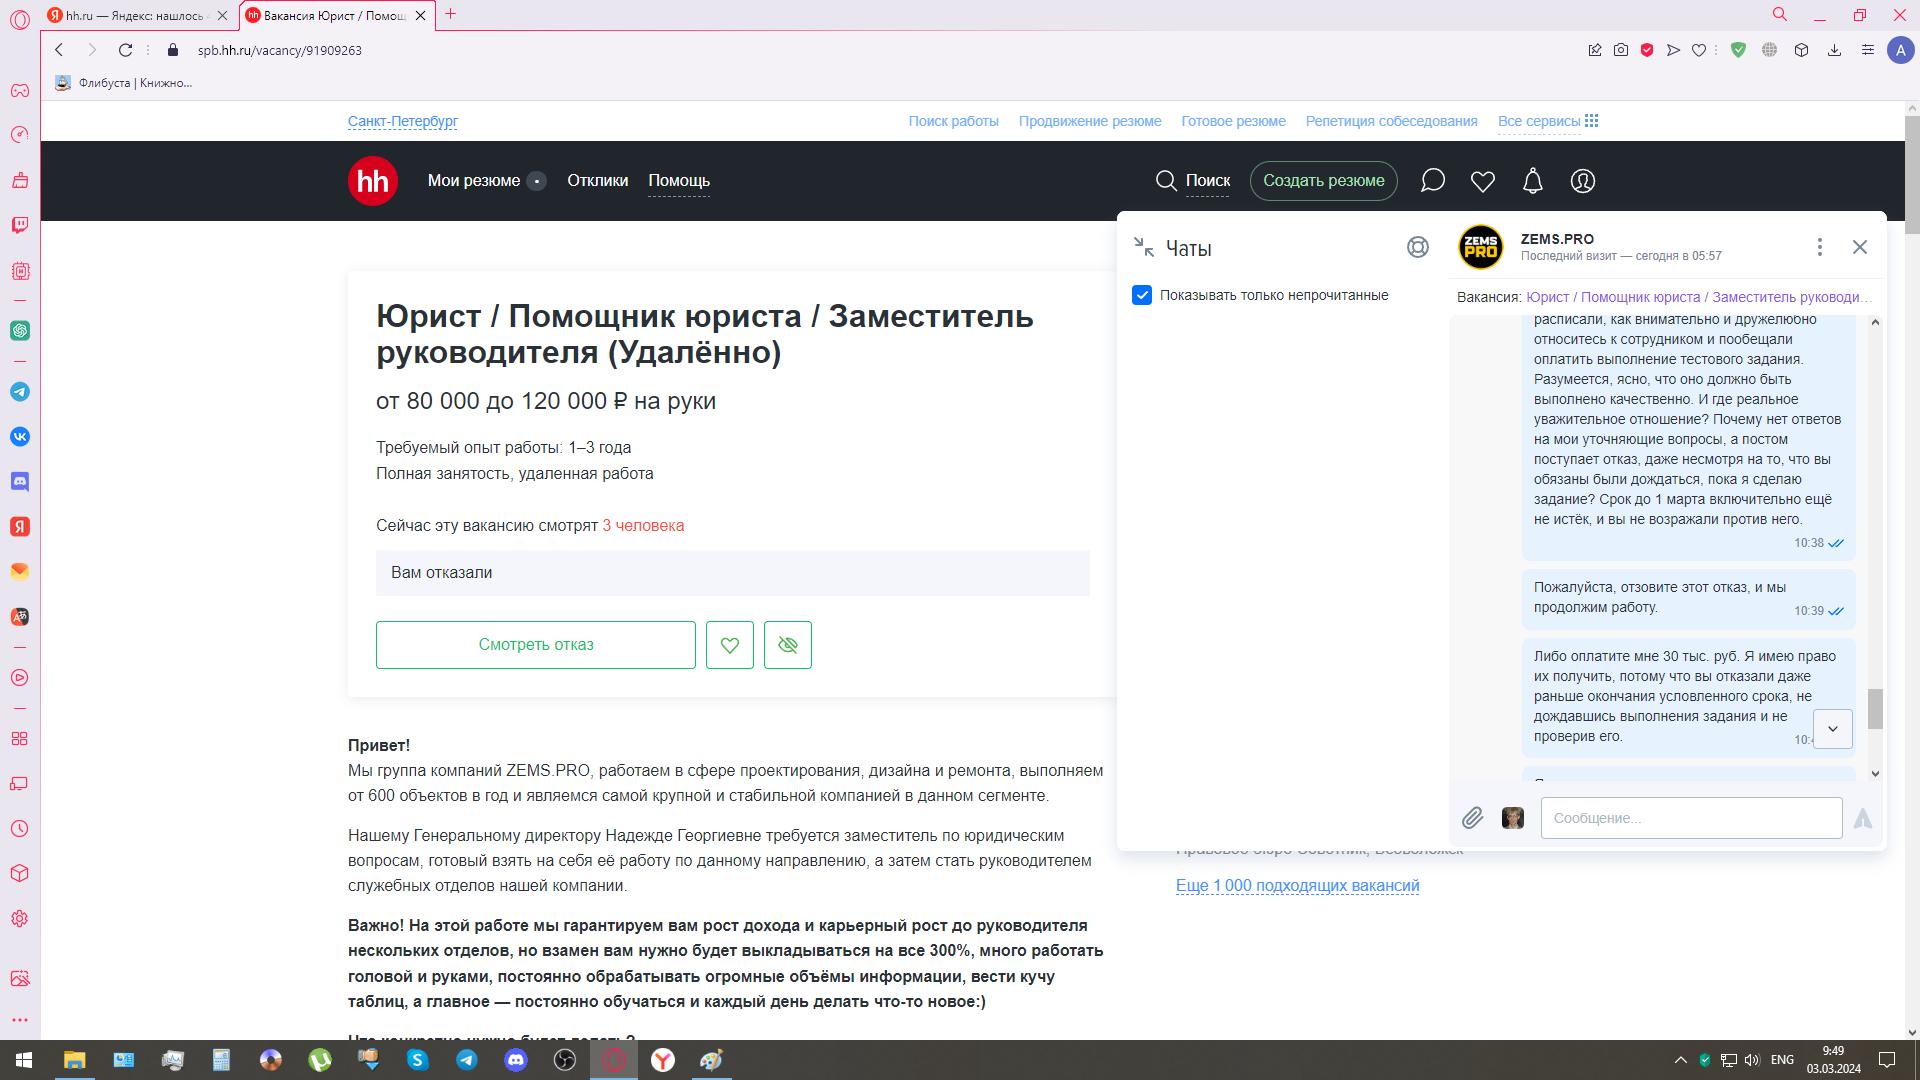Open the user profile icon
Viewport: 1920px width, 1080px height.
[1583, 181]
